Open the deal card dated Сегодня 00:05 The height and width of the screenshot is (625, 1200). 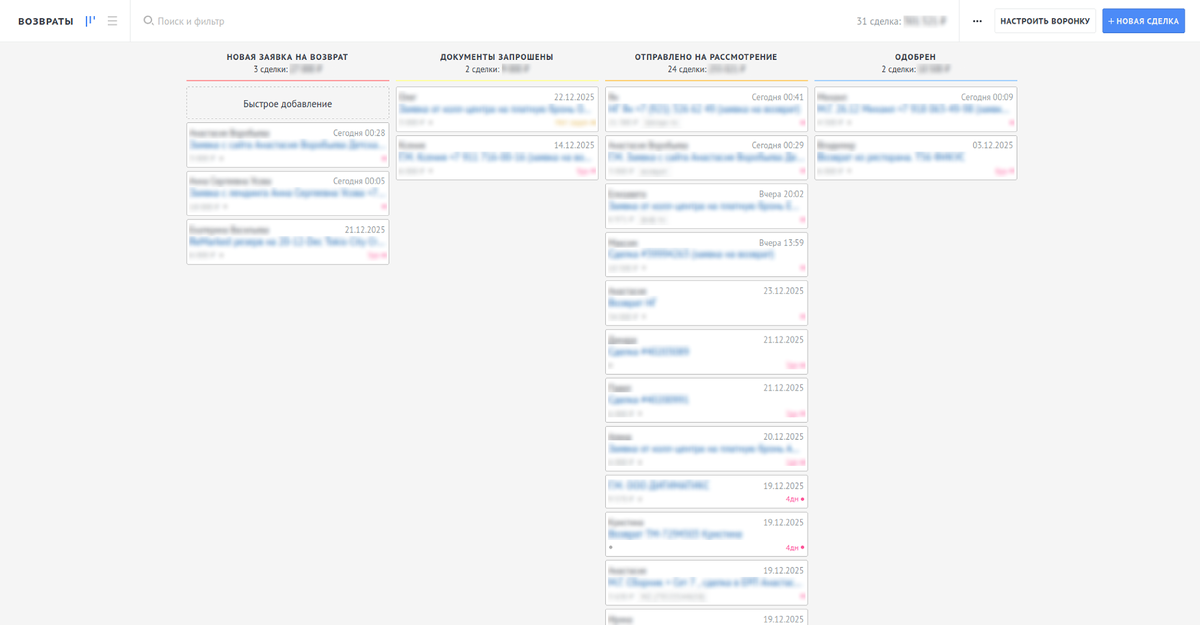288,193
